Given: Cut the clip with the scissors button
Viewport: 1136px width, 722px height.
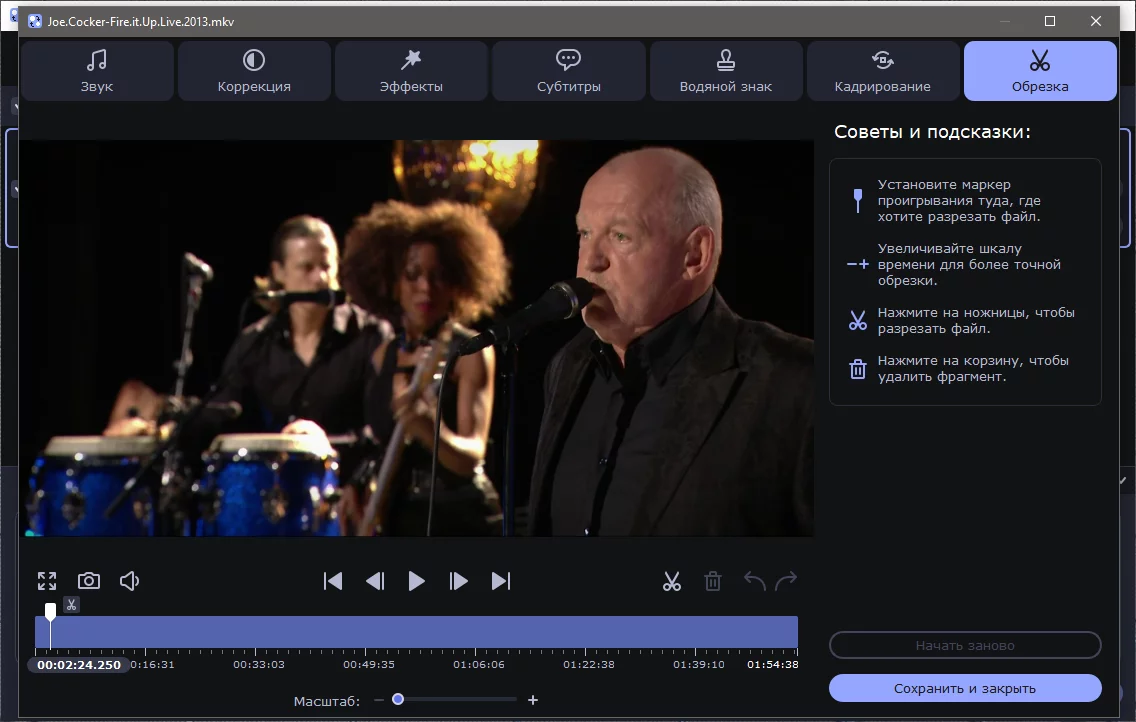Looking at the screenshot, I should (x=672, y=581).
